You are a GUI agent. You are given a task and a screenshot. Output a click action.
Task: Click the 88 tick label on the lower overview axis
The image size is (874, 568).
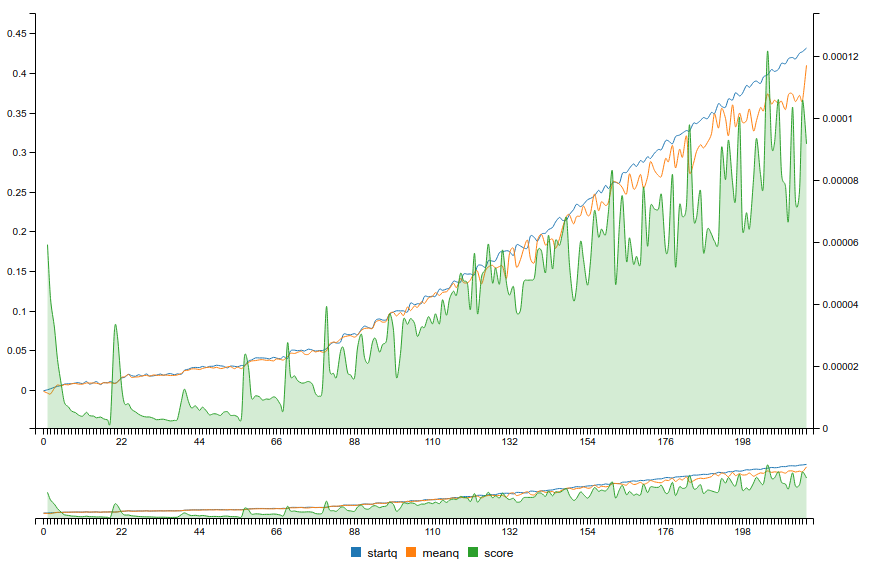355,533
